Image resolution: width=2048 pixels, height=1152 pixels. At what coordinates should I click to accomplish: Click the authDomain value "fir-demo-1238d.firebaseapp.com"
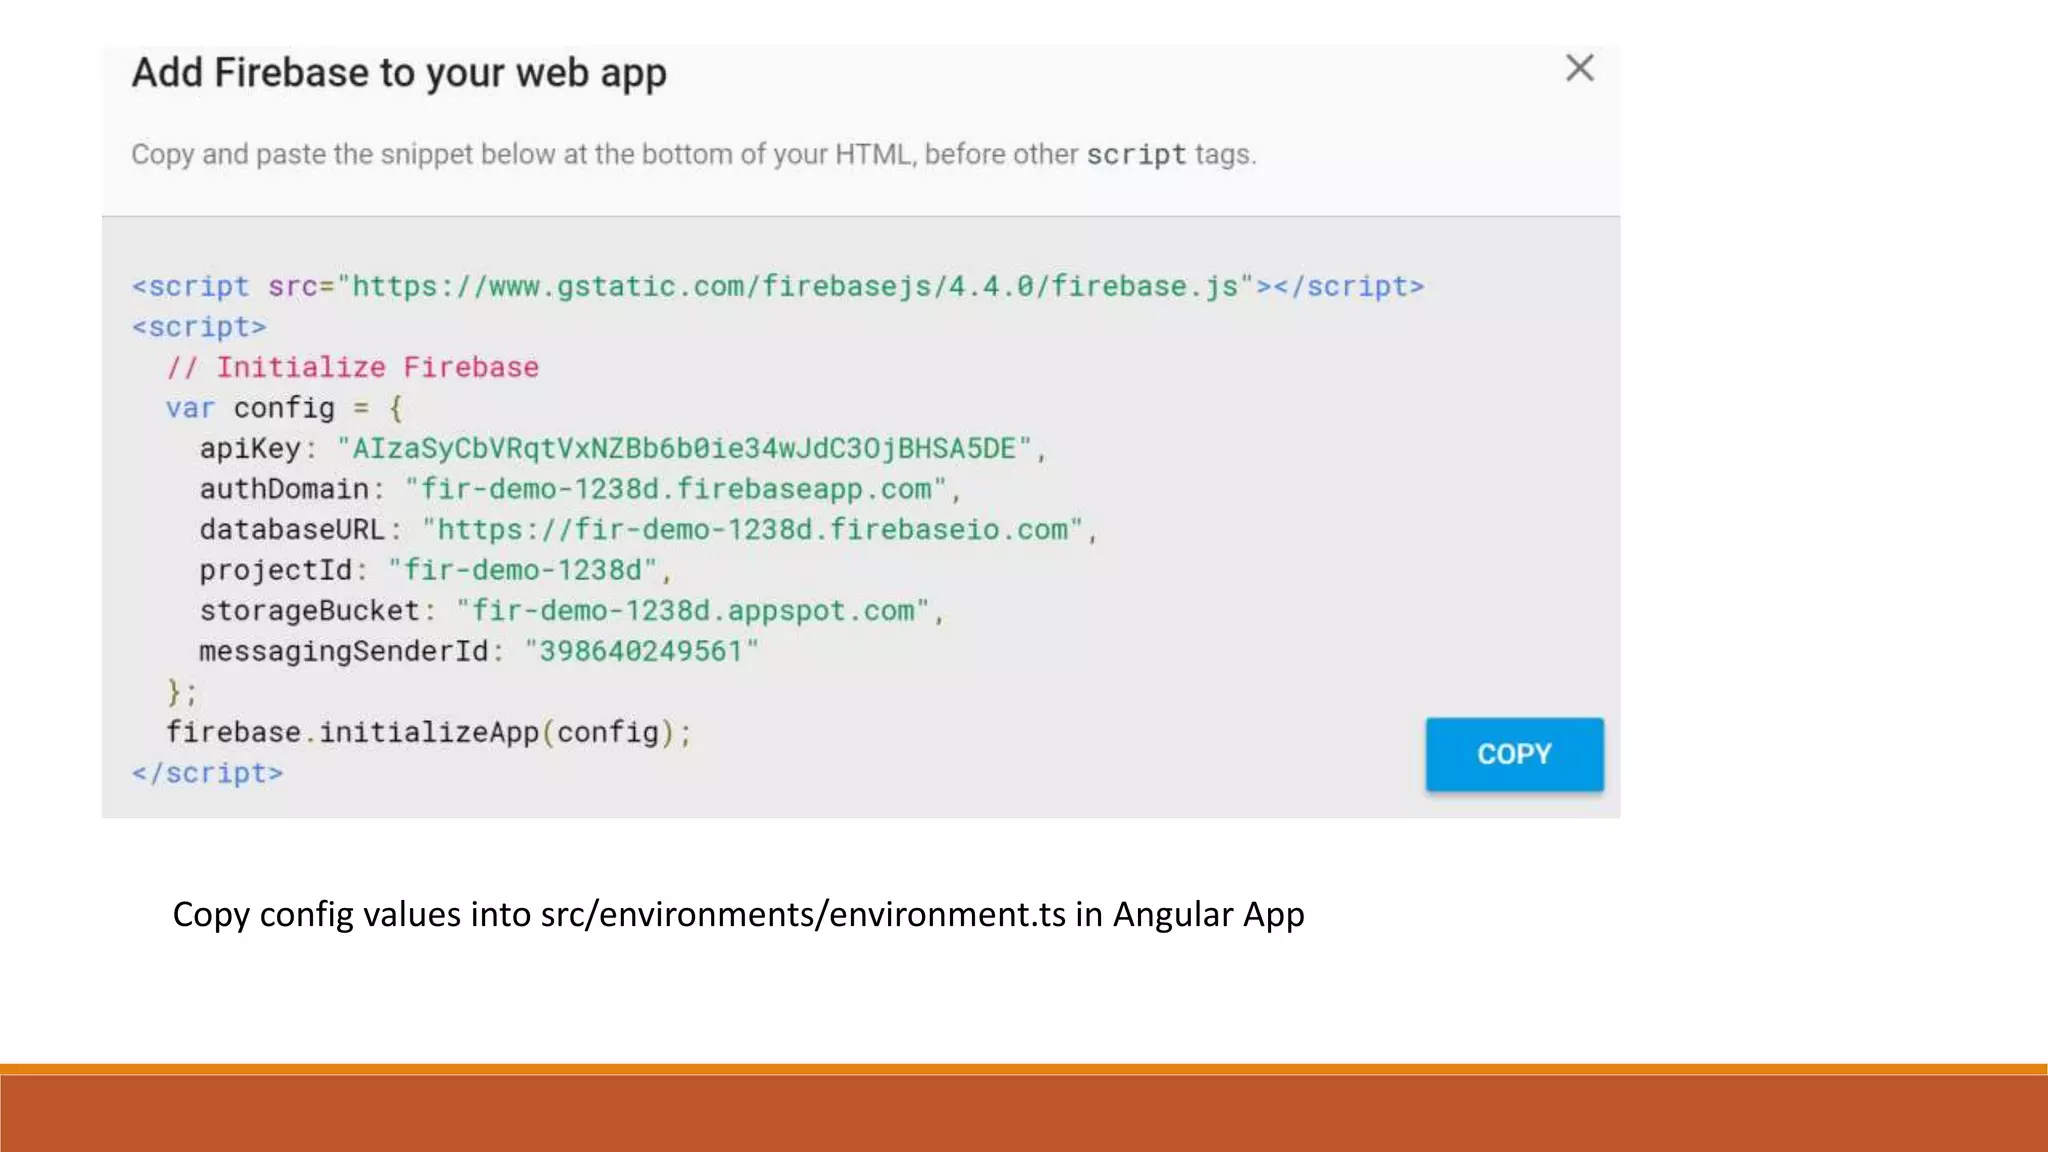pos(675,490)
